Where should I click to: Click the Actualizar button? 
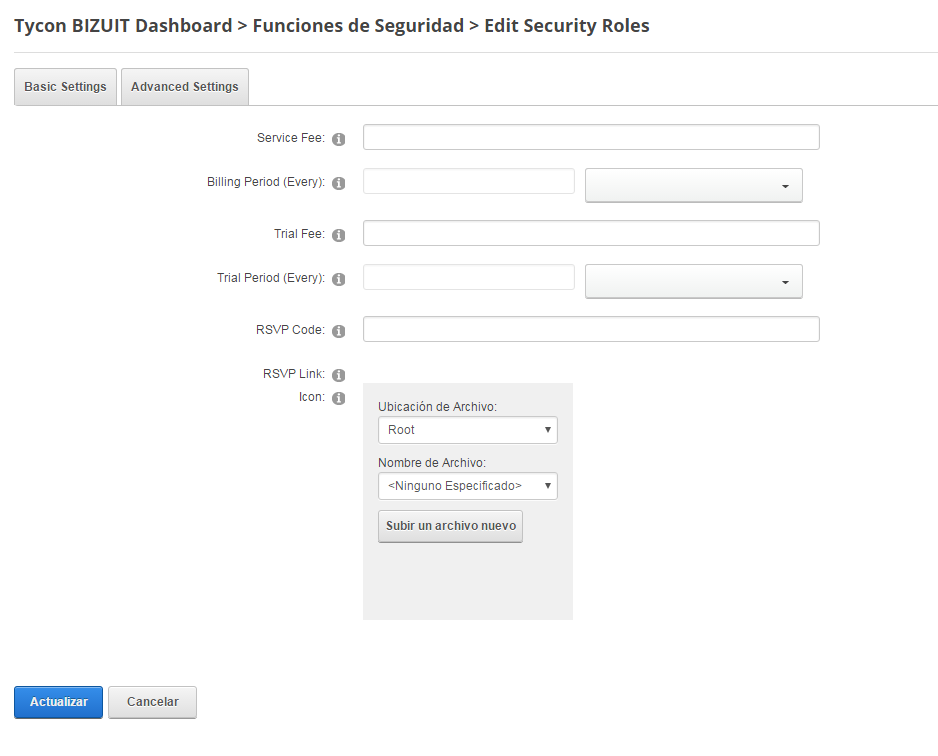click(59, 702)
